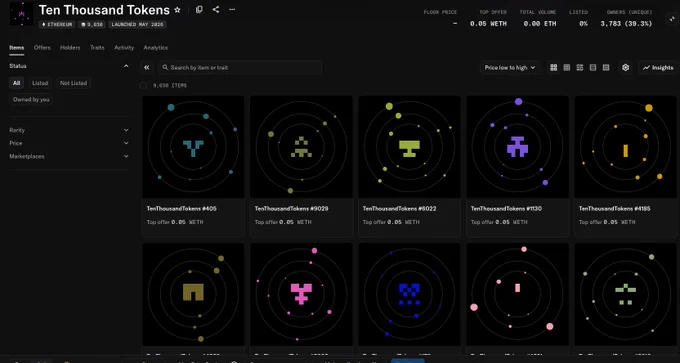Switch to the Activity tab

[x=124, y=48]
